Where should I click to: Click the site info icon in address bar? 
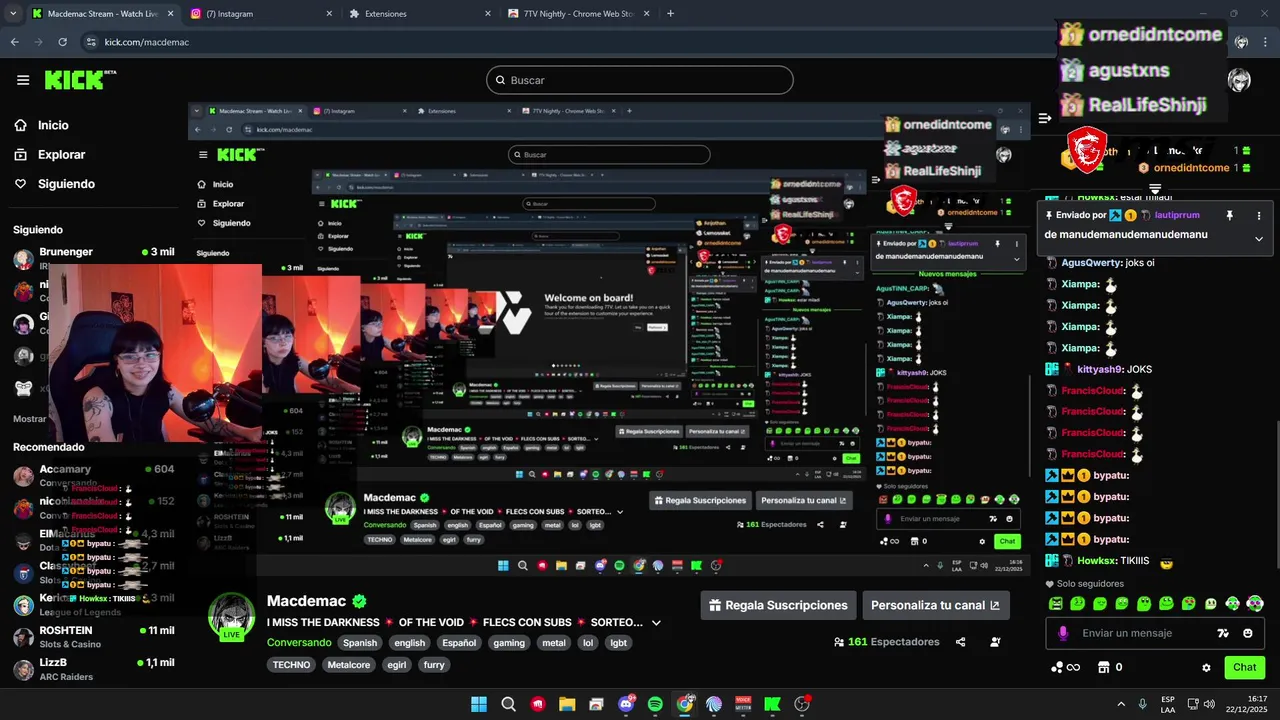(x=91, y=42)
